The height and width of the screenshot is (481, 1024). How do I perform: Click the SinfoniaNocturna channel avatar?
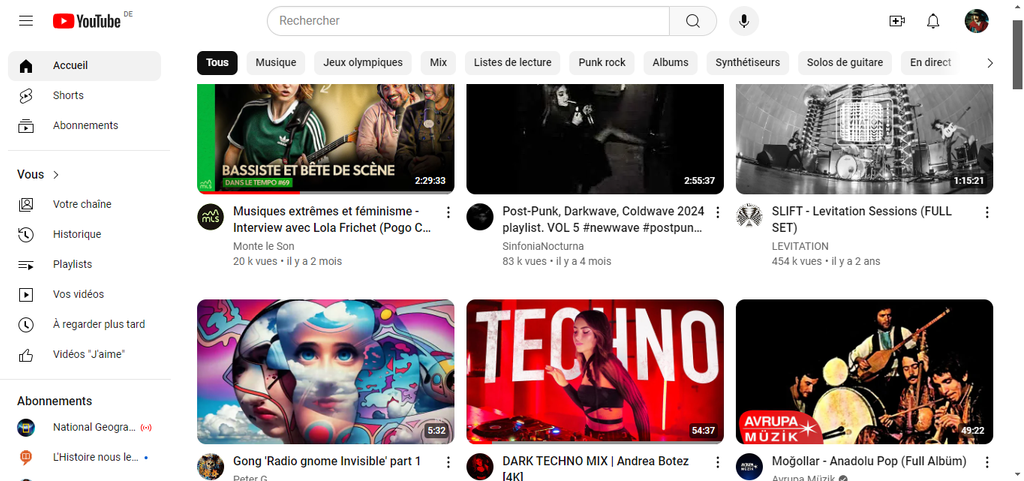[x=480, y=217]
